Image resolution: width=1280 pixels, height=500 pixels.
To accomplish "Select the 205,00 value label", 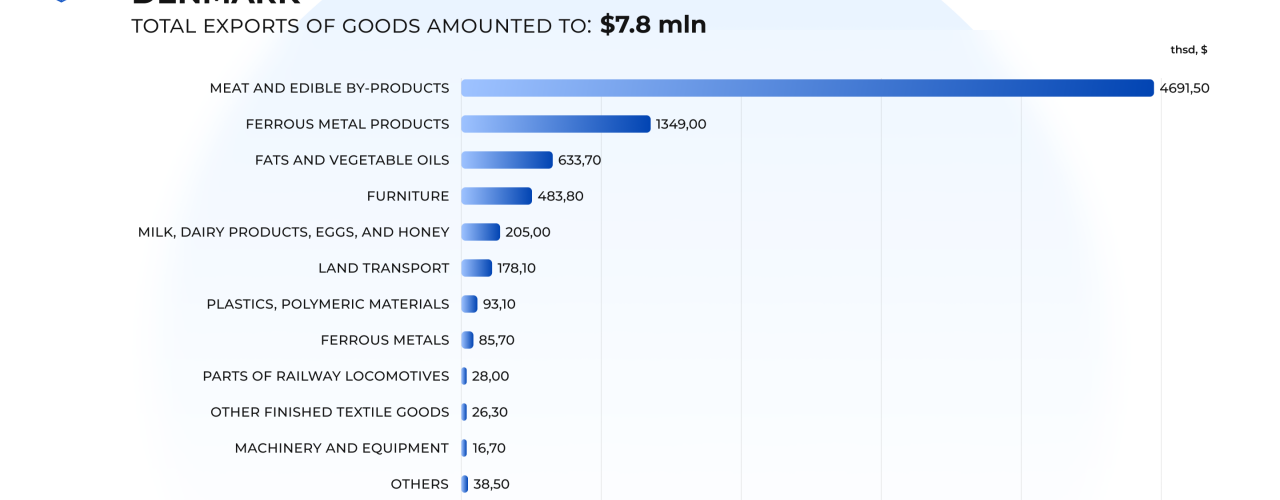I will (x=528, y=232).
